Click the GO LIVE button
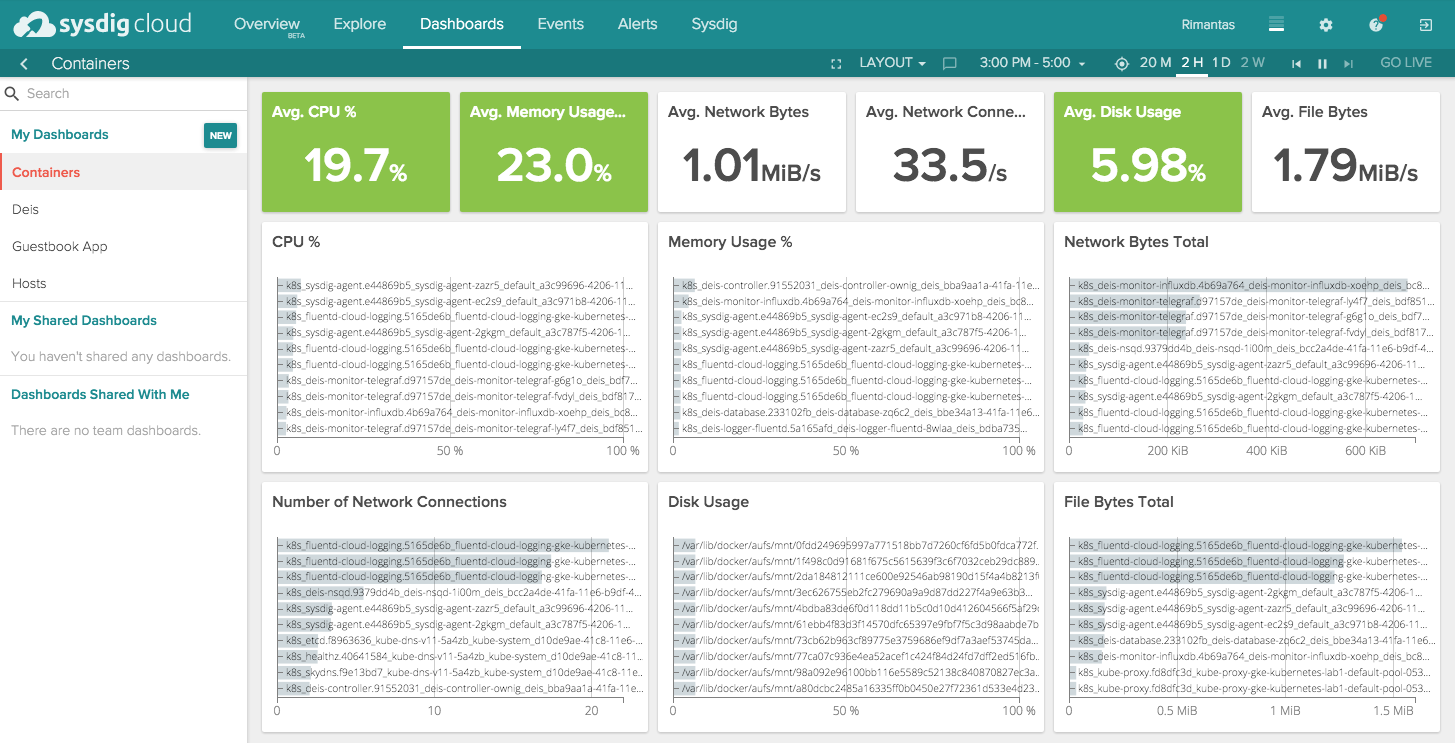This screenshot has height=743, width=1455. pos(1406,62)
